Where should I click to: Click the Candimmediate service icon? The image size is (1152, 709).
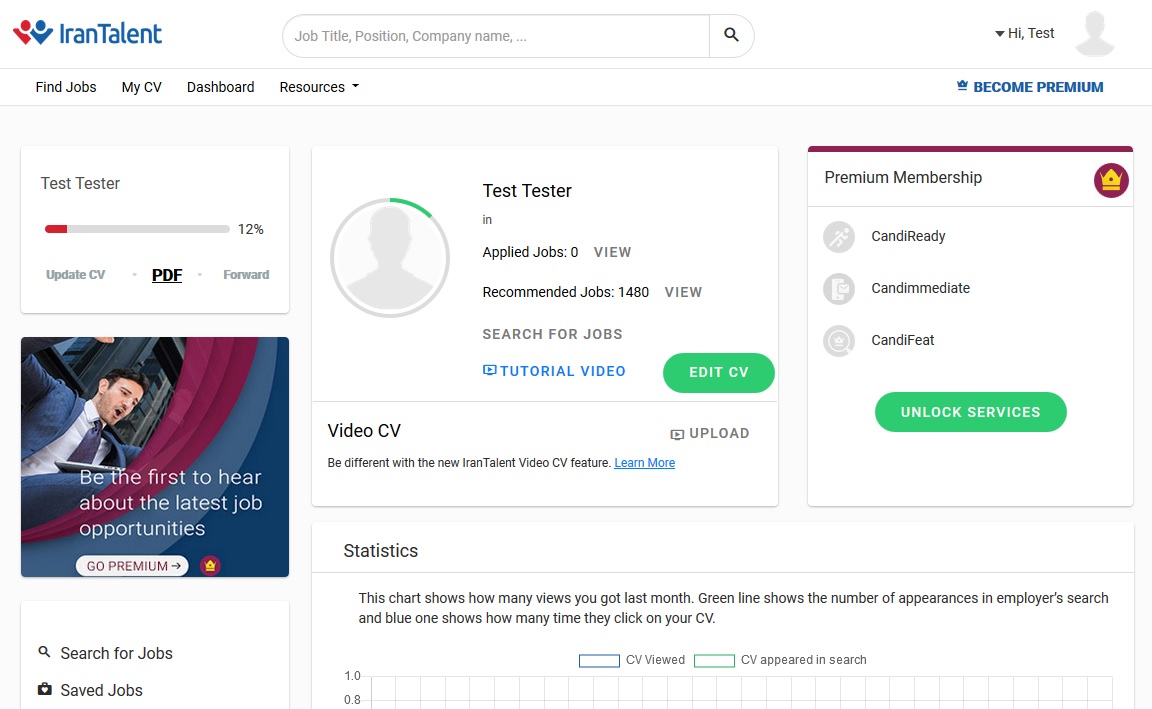coord(838,289)
